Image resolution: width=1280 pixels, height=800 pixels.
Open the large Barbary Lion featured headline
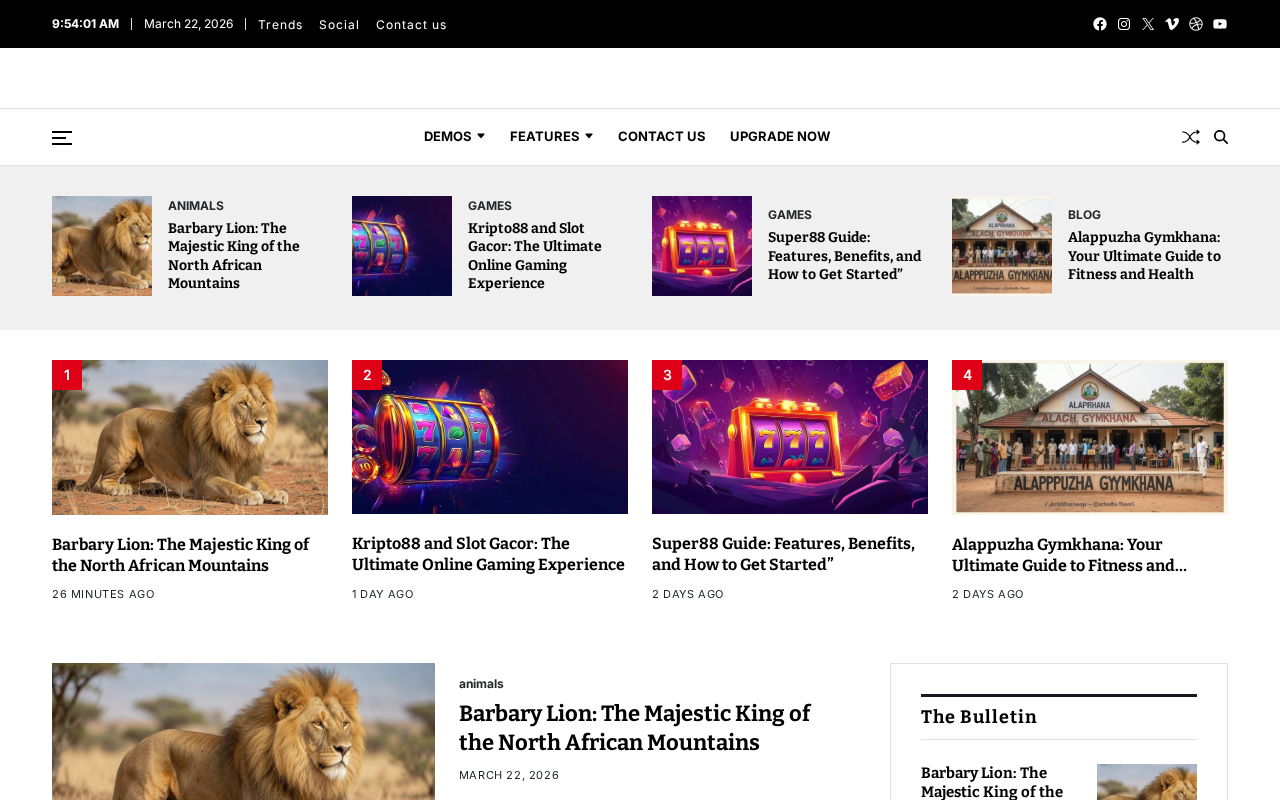tap(635, 728)
